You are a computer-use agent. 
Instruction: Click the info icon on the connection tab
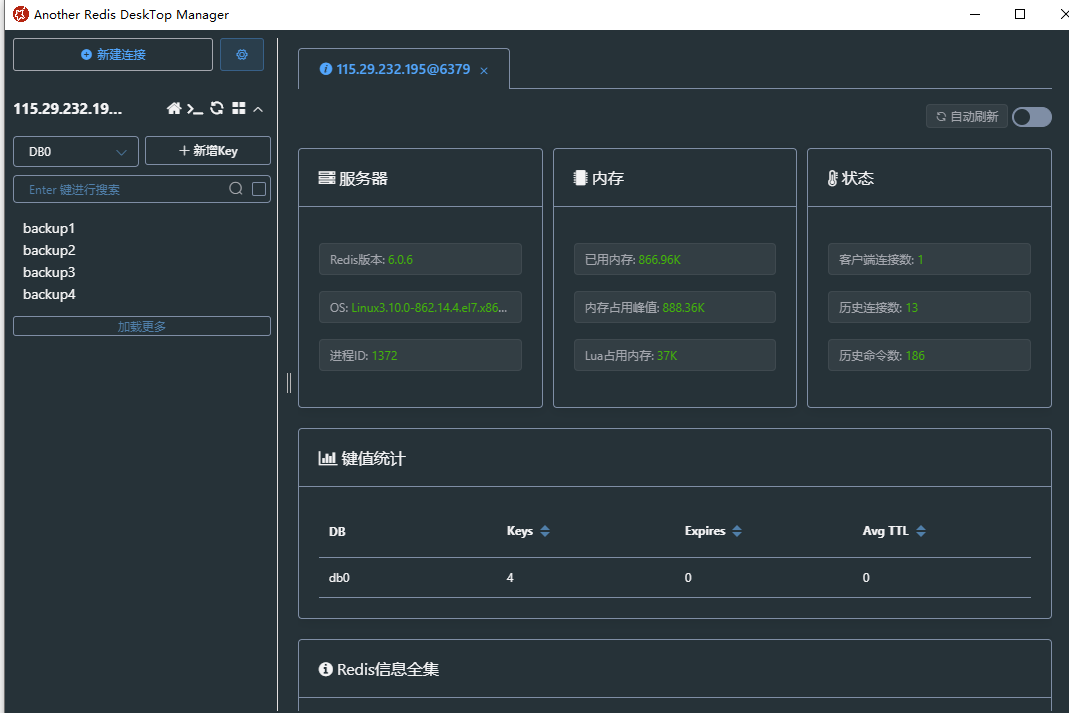click(326, 69)
